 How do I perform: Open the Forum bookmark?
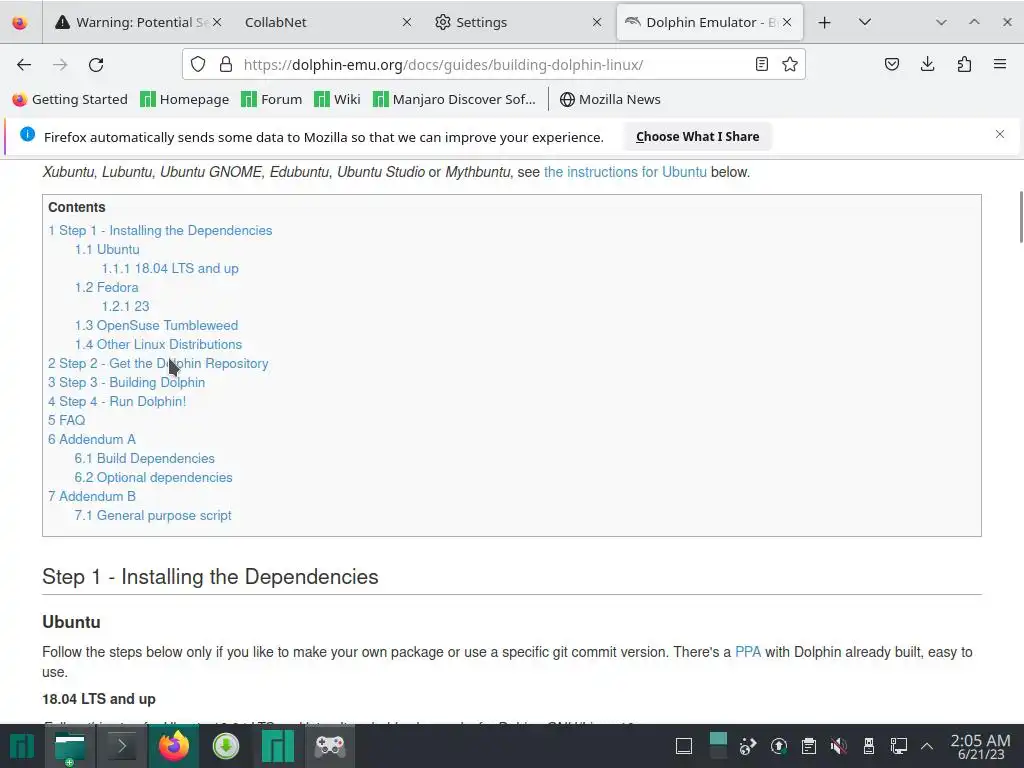click(272, 99)
